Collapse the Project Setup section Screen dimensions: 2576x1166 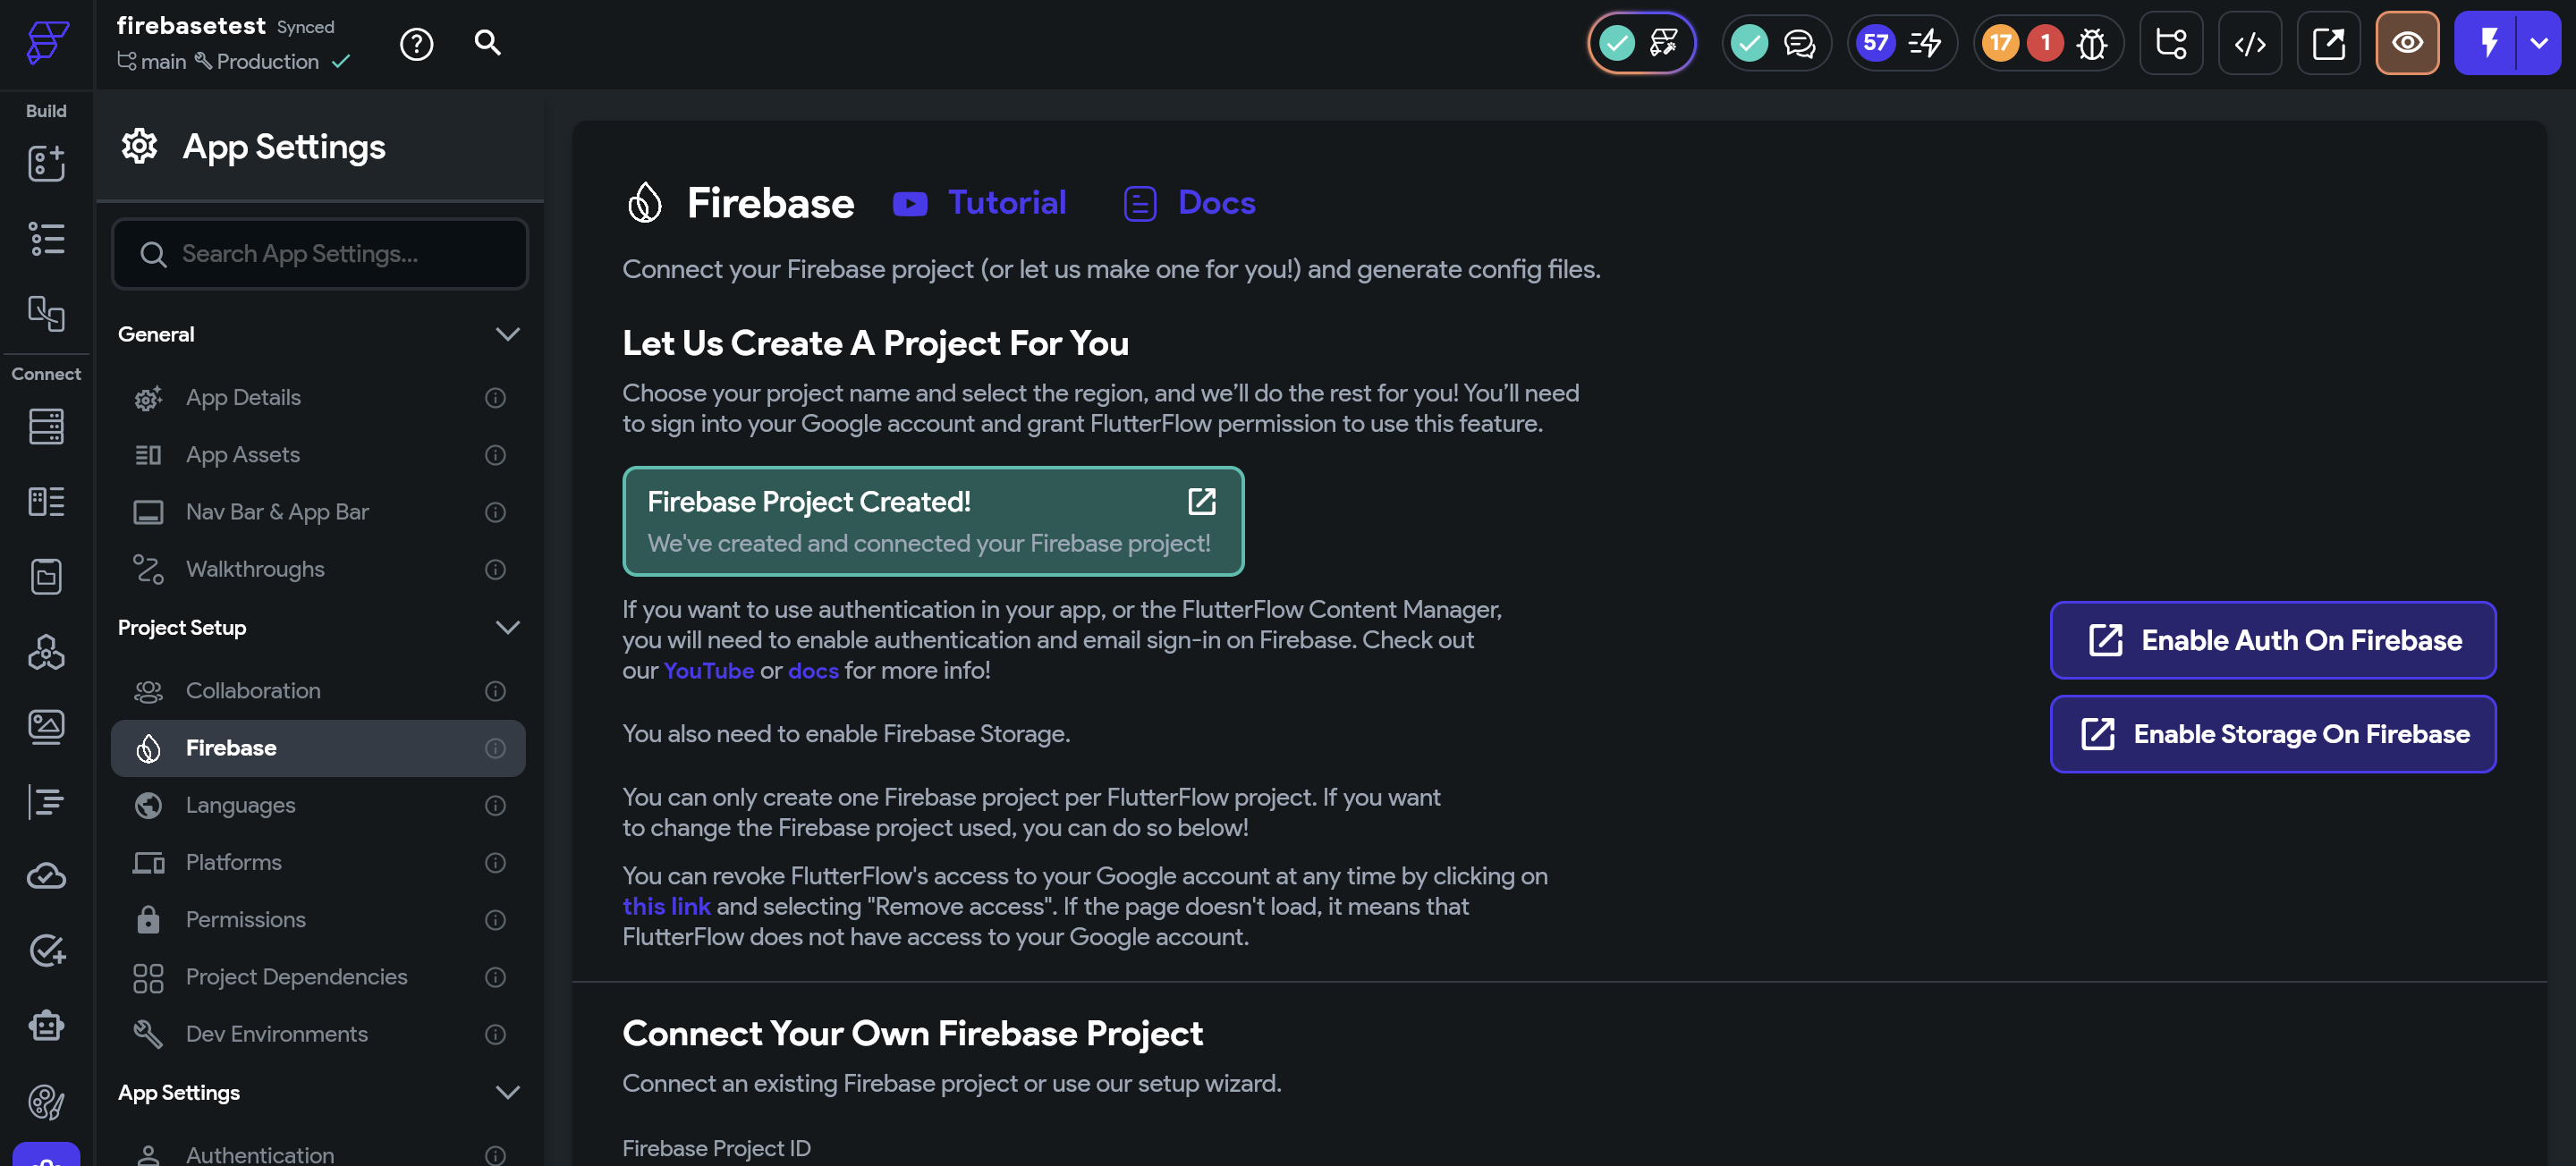pyautogui.click(x=507, y=628)
